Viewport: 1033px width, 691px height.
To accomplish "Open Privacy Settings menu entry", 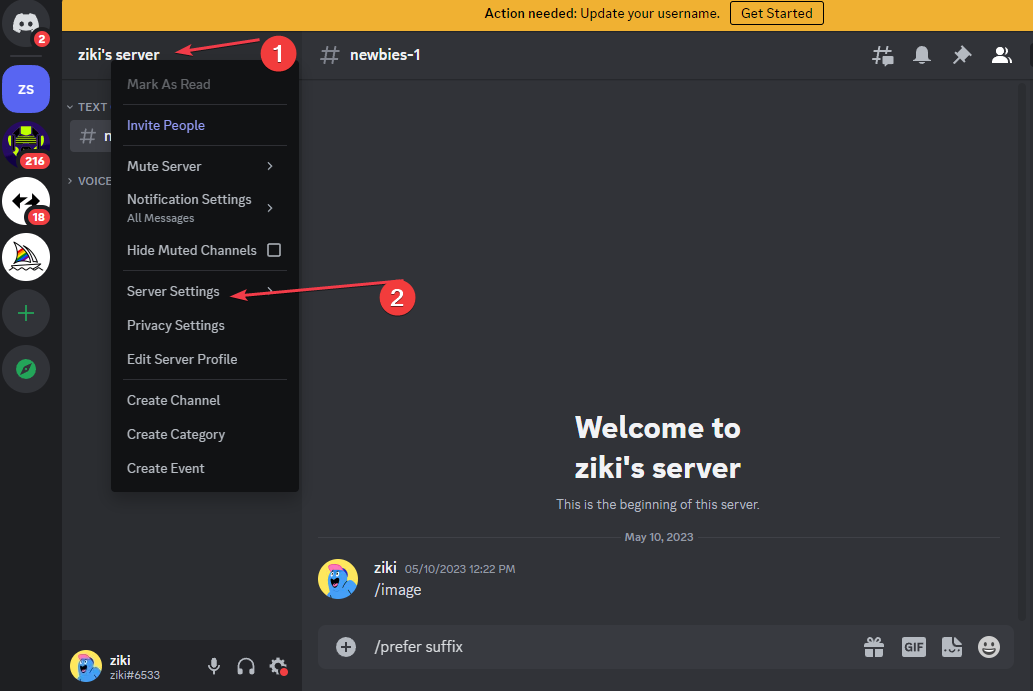I will coord(204,325).
